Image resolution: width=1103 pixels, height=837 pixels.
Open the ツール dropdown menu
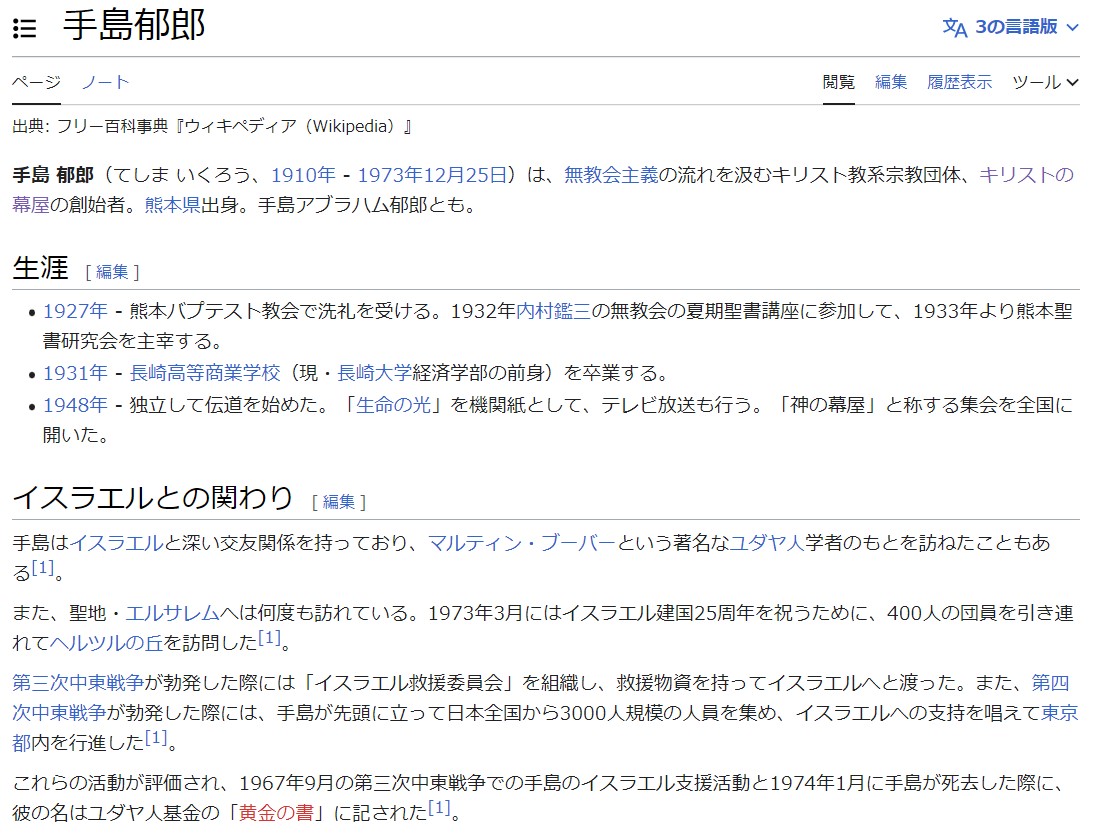tap(1045, 82)
